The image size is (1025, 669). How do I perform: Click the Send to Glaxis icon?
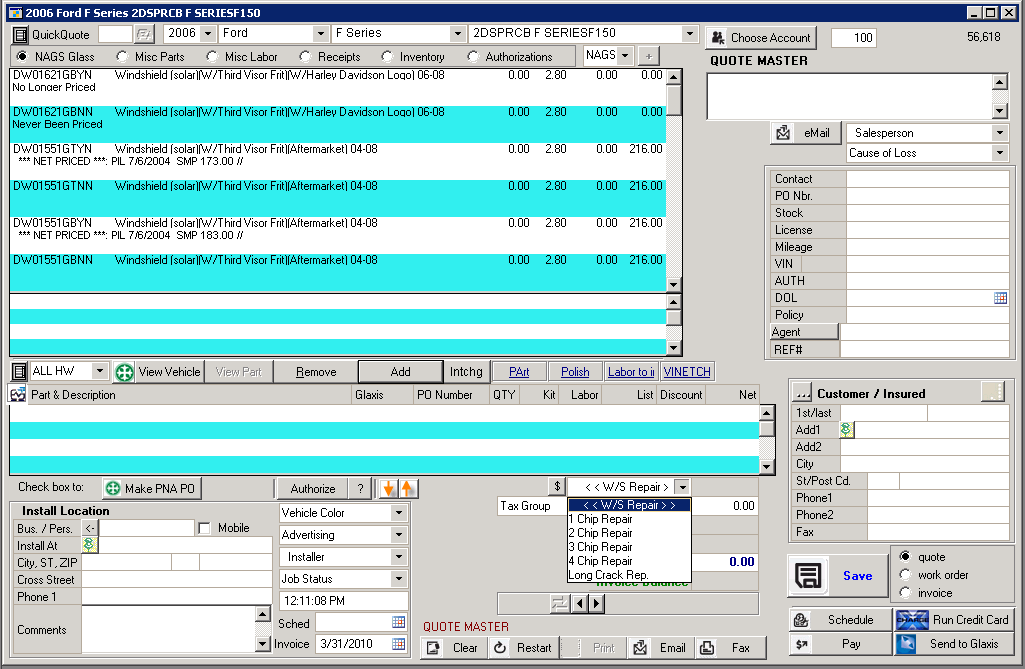click(x=906, y=643)
